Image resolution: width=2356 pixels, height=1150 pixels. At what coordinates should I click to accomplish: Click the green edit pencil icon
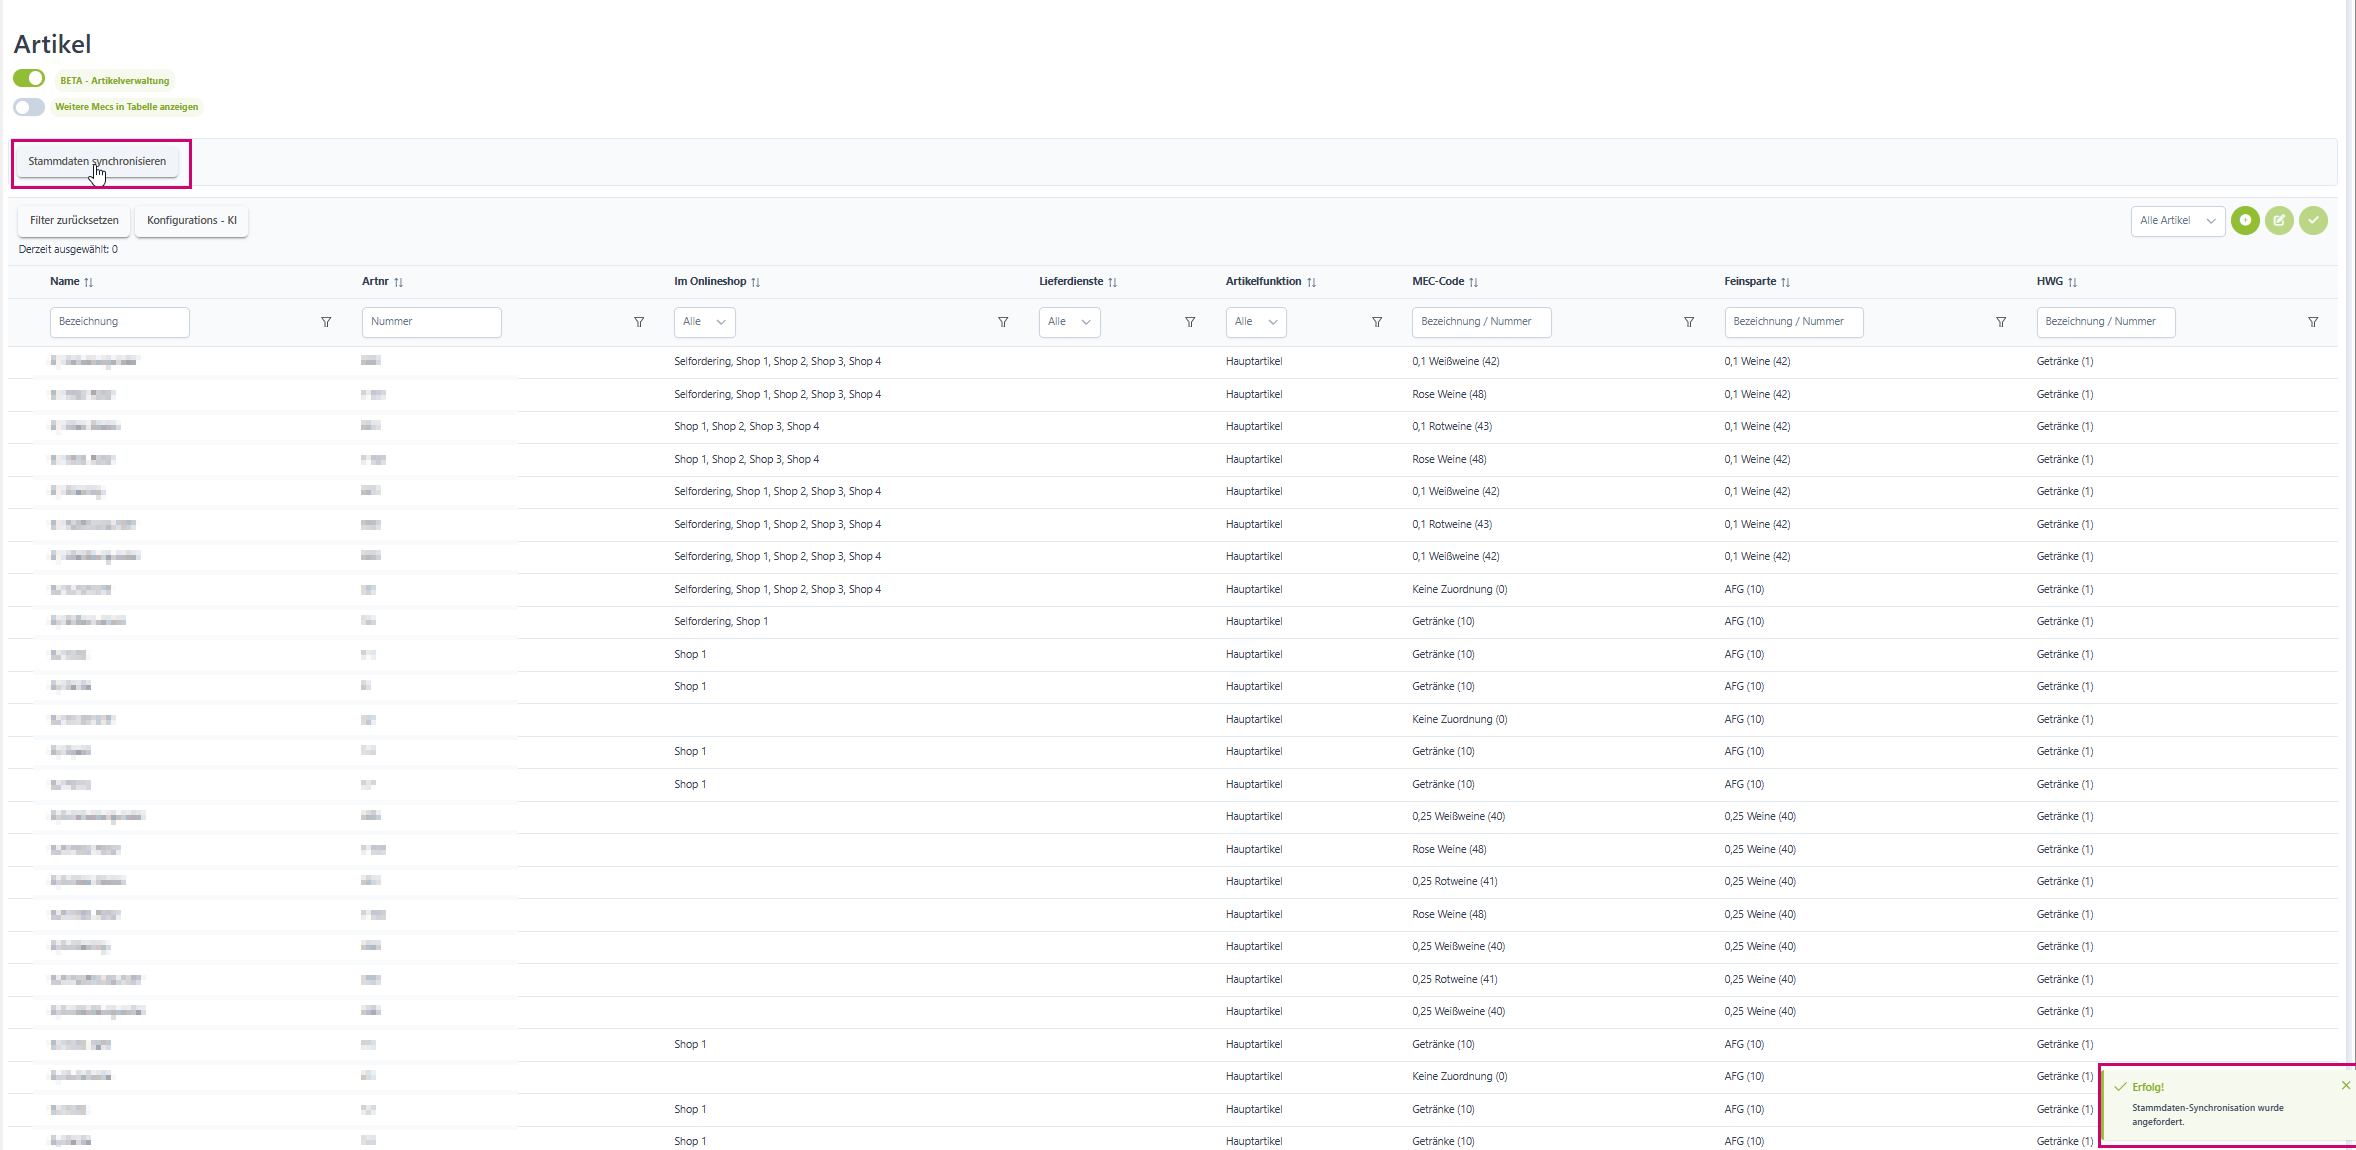coord(2279,220)
